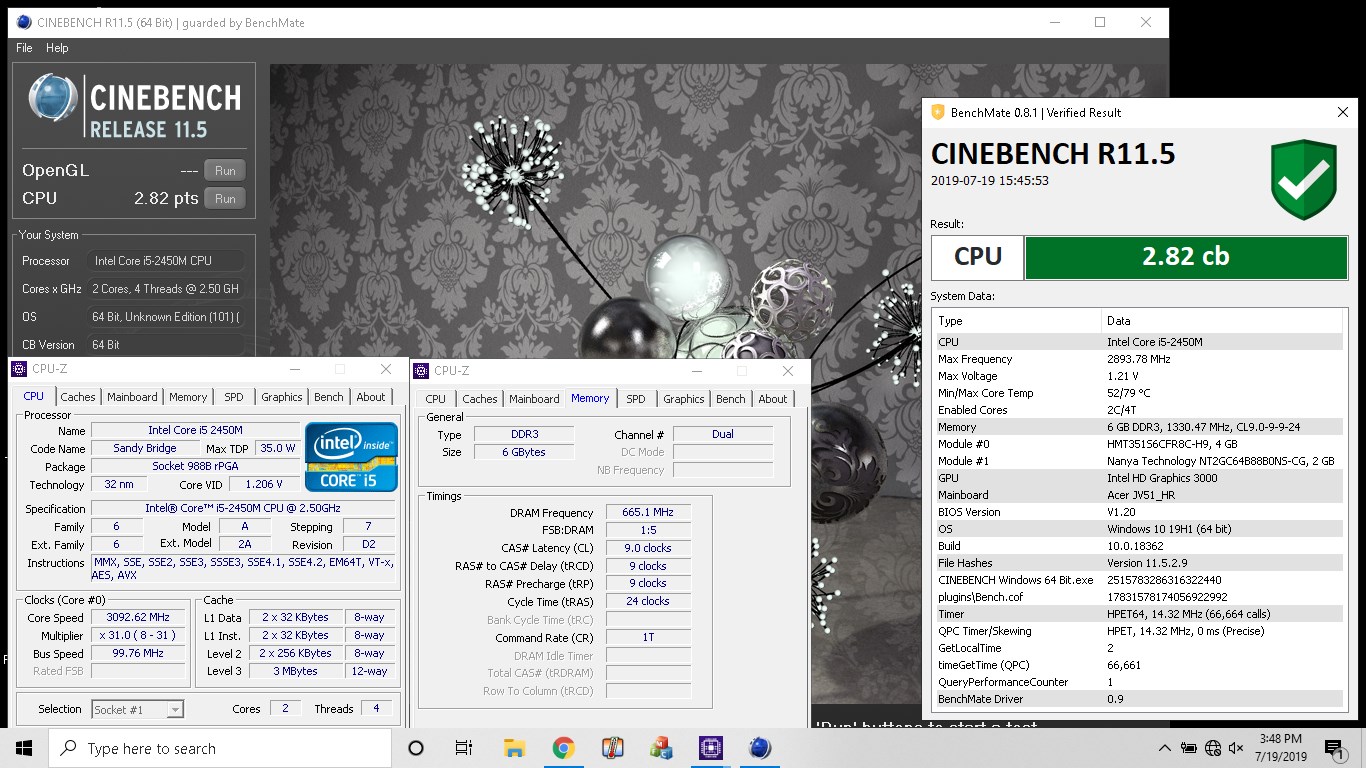Click the Sandy Bridge code name field
The height and width of the screenshot is (768, 1366).
(x=145, y=448)
